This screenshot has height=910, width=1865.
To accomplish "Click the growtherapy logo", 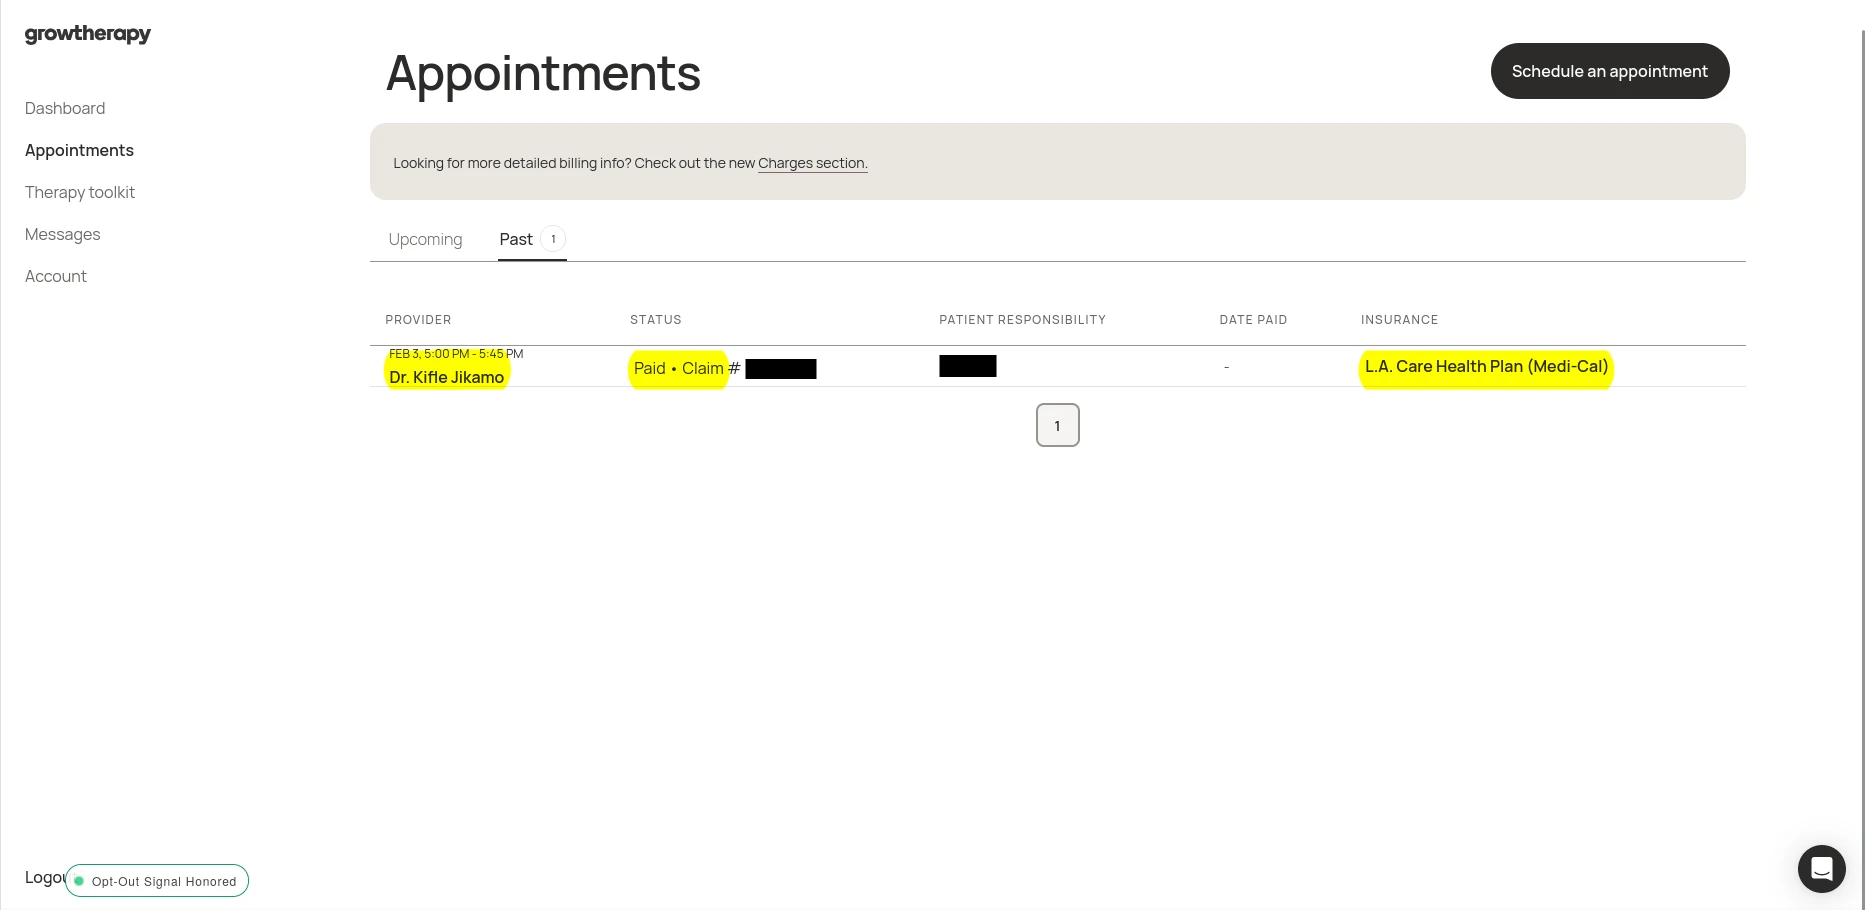I will click(x=88, y=34).
